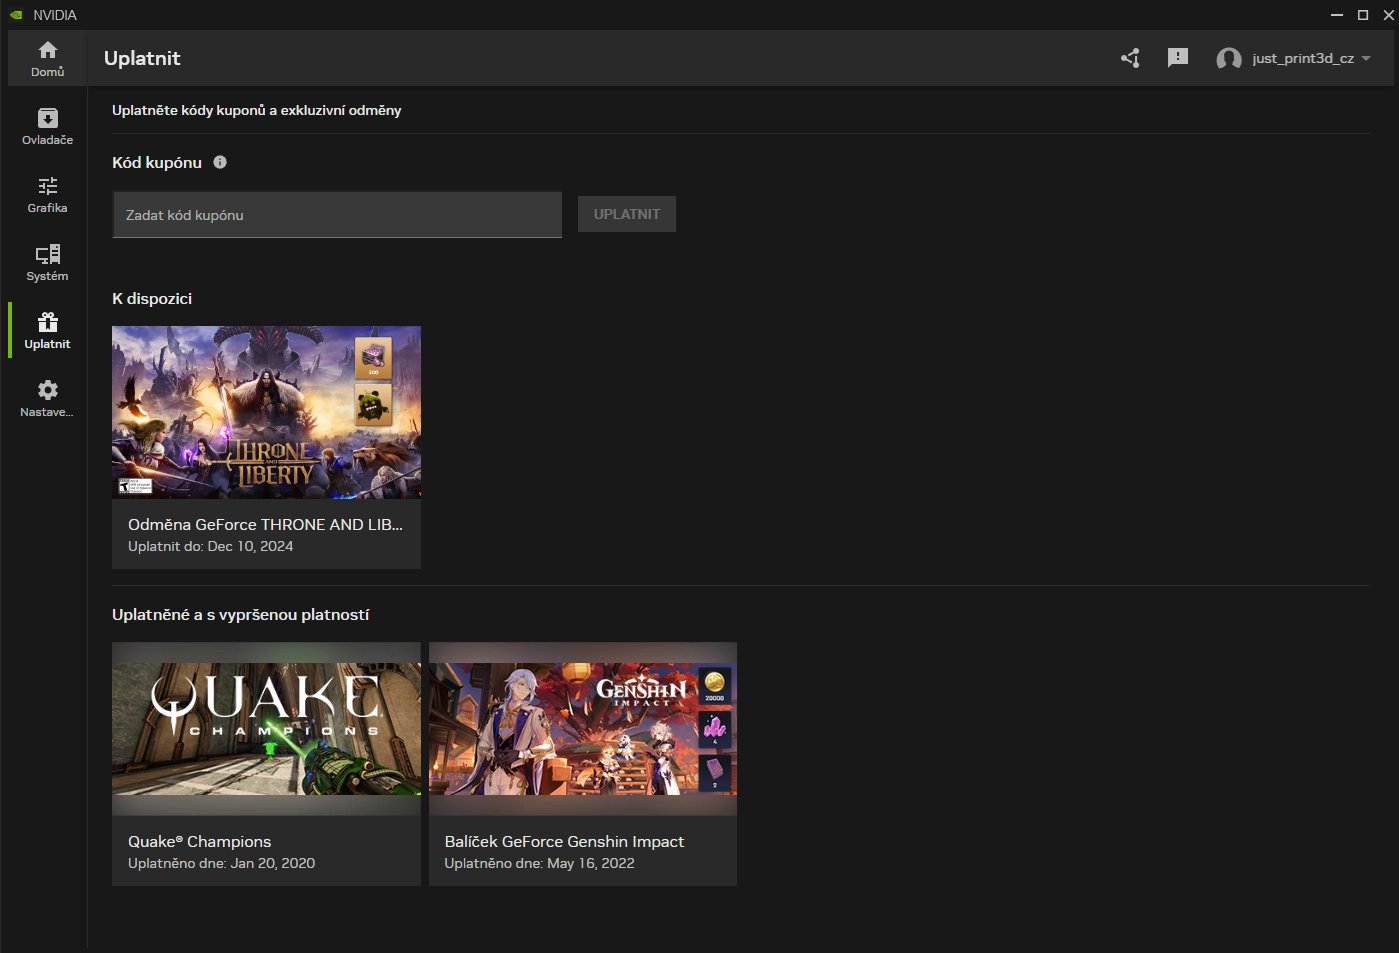Open the Genshin Impact bundle image
This screenshot has width=1399, height=953.
click(x=582, y=728)
